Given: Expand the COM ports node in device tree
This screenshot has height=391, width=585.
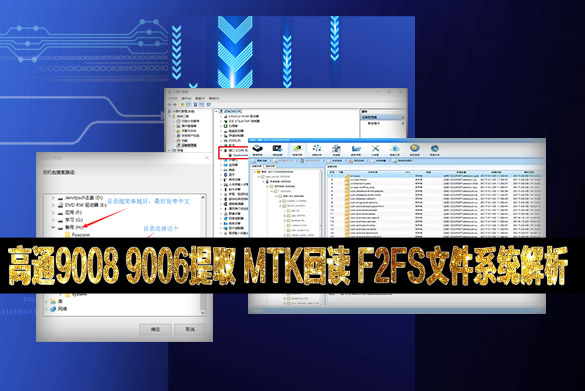Looking at the screenshot, I should [x=221, y=150].
